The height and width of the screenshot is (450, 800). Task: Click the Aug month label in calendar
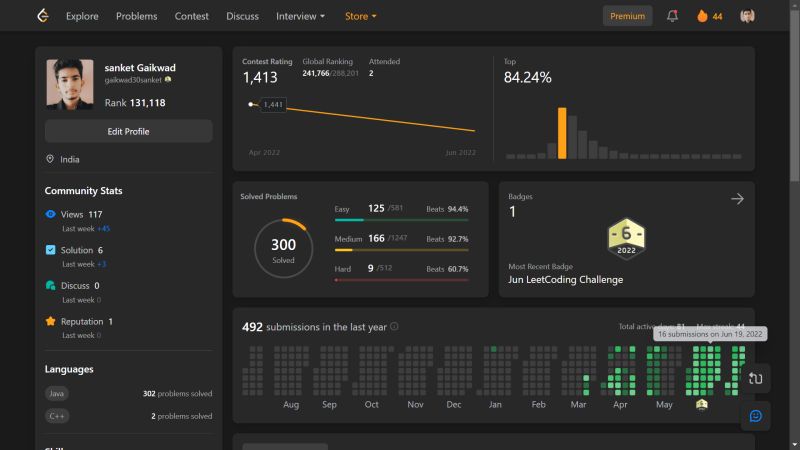click(x=291, y=405)
